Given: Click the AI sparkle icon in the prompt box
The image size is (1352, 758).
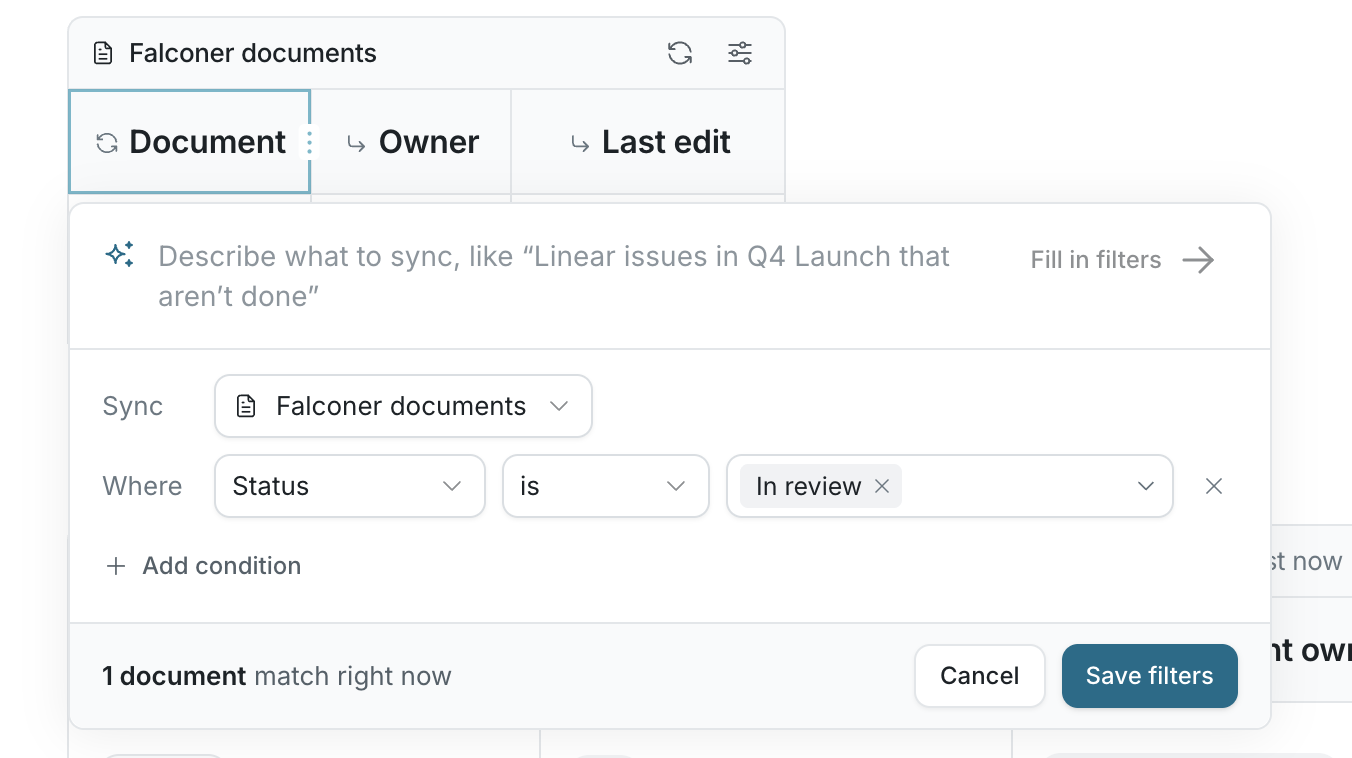Looking at the screenshot, I should [120, 255].
